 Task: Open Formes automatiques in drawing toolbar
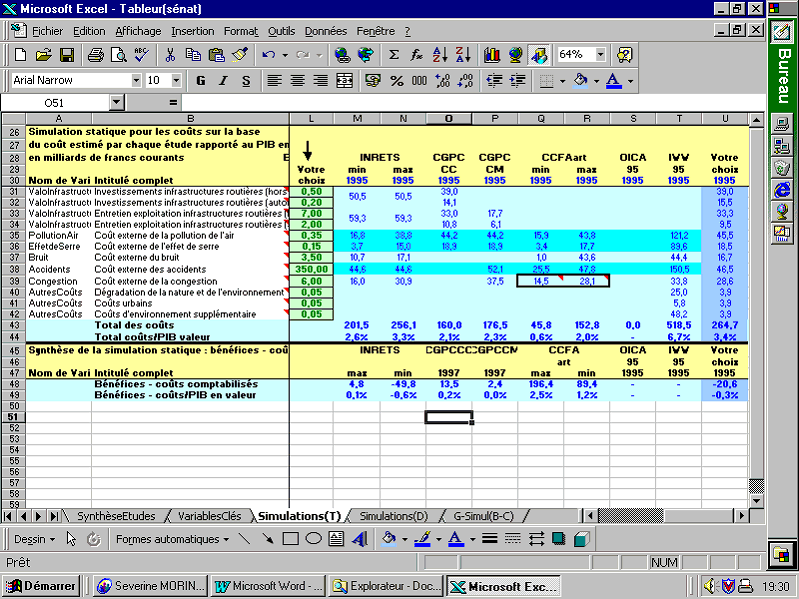tap(166, 539)
